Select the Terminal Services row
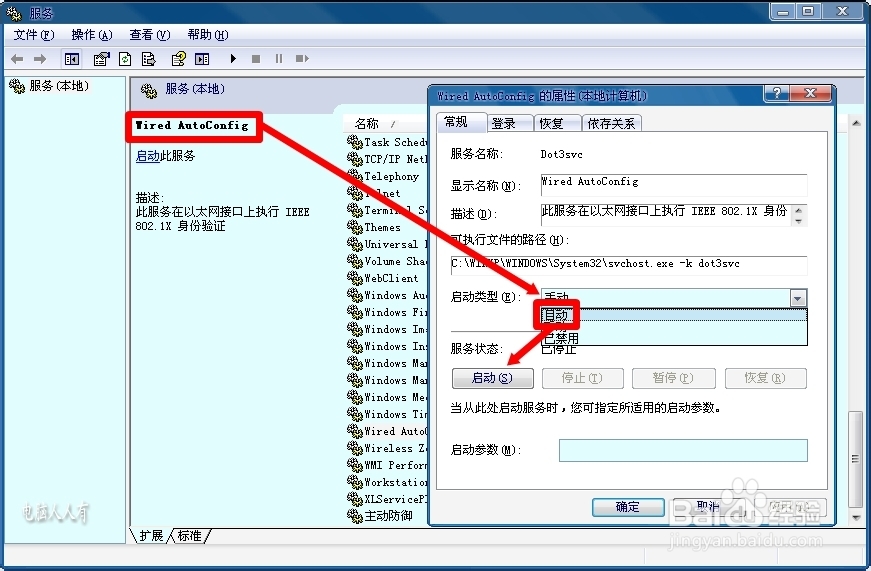Image resolution: width=871 pixels, height=571 pixels. tap(388, 211)
